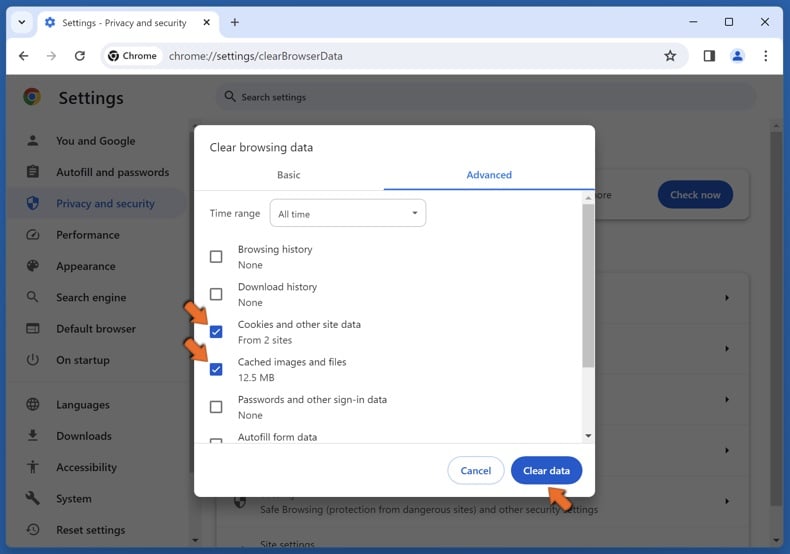Image resolution: width=790 pixels, height=554 pixels.
Task: Click the Safe Browsing security row text
Action: point(429,509)
